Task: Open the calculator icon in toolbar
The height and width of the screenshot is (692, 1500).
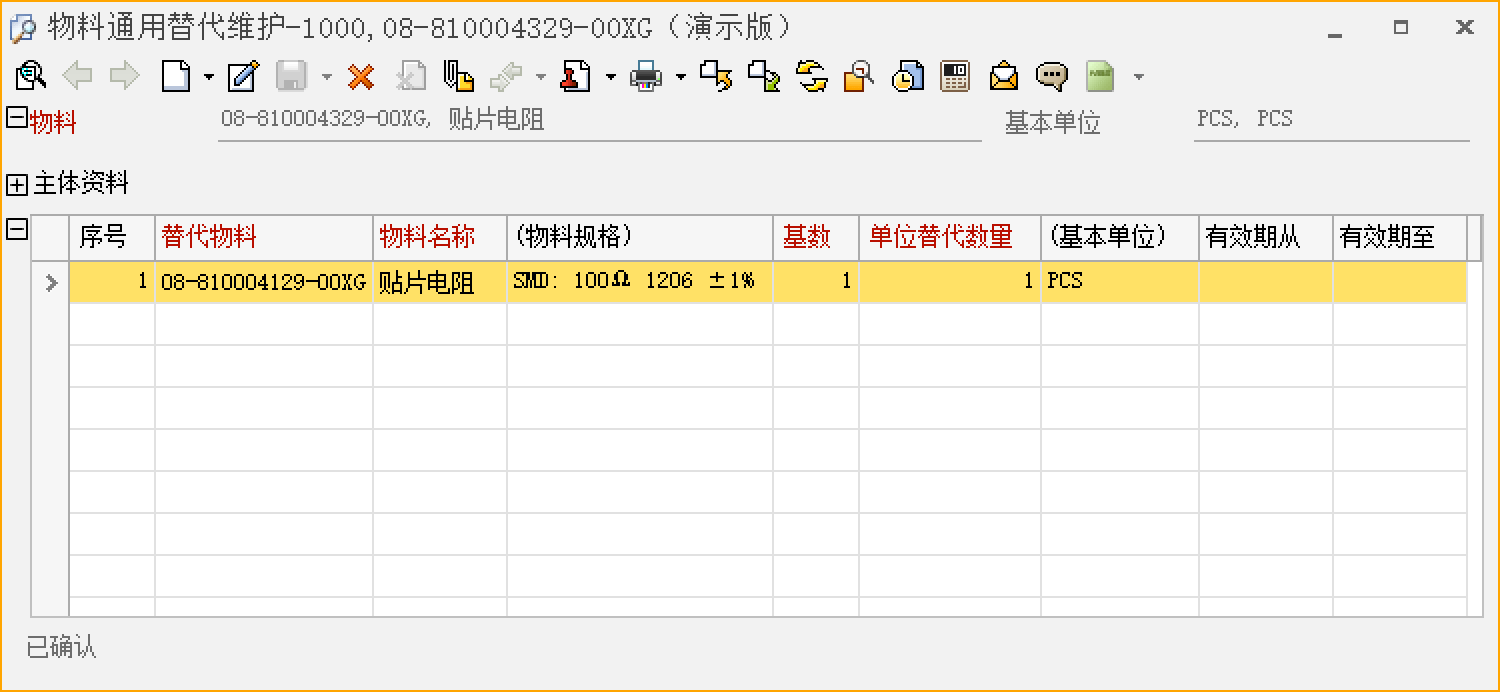Action: pos(955,76)
